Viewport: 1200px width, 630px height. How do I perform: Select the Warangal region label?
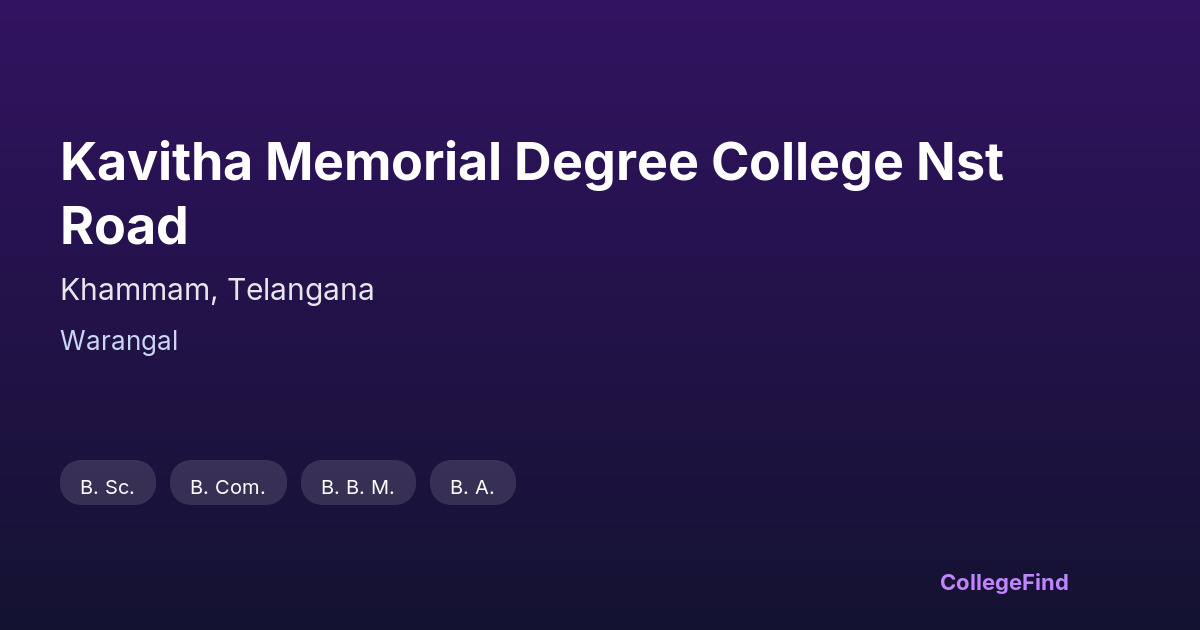pyautogui.click(x=119, y=341)
